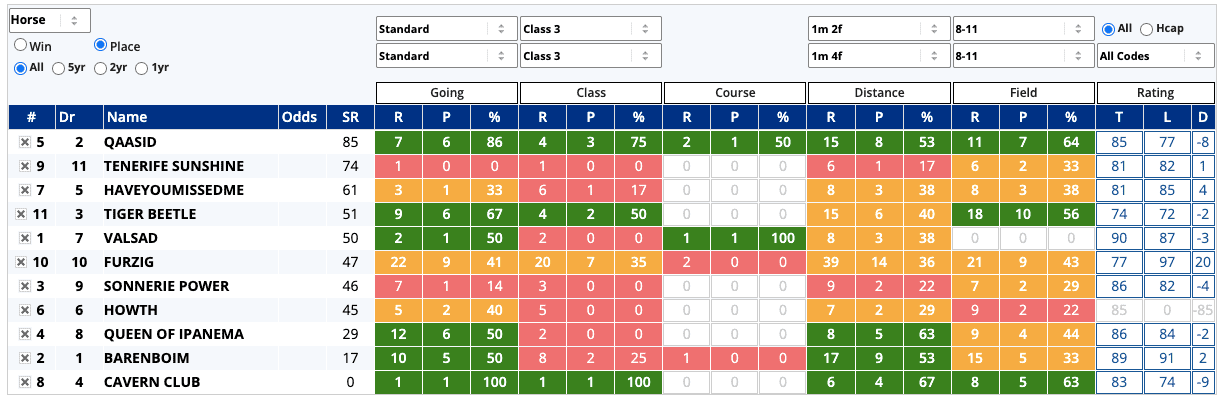Click the X icon beside HAVEYOUMISSEDME
Image resolution: width=1226 pixels, height=409 pixels.
point(24,190)
